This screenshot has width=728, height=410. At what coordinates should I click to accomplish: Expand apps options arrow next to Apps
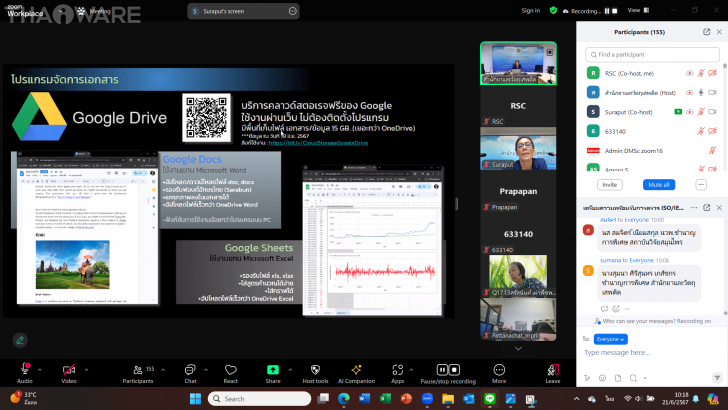tap(411, 370)
